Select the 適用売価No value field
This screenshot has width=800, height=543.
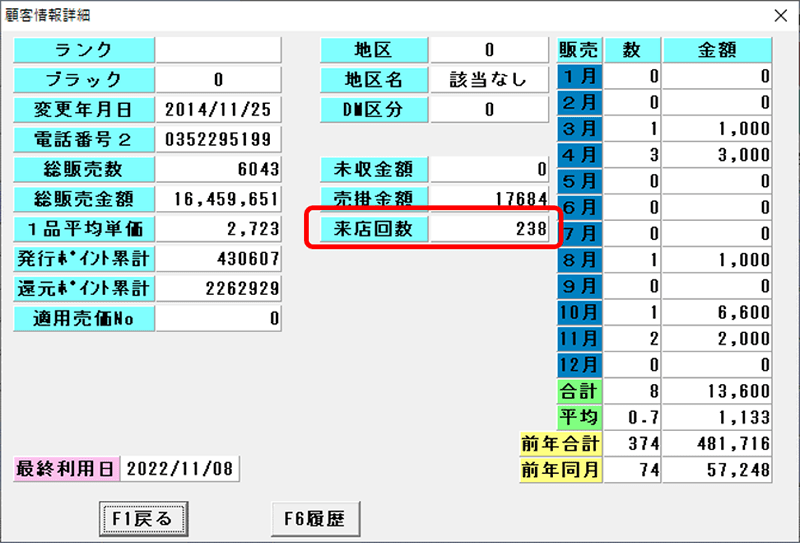tap(219, 319)
